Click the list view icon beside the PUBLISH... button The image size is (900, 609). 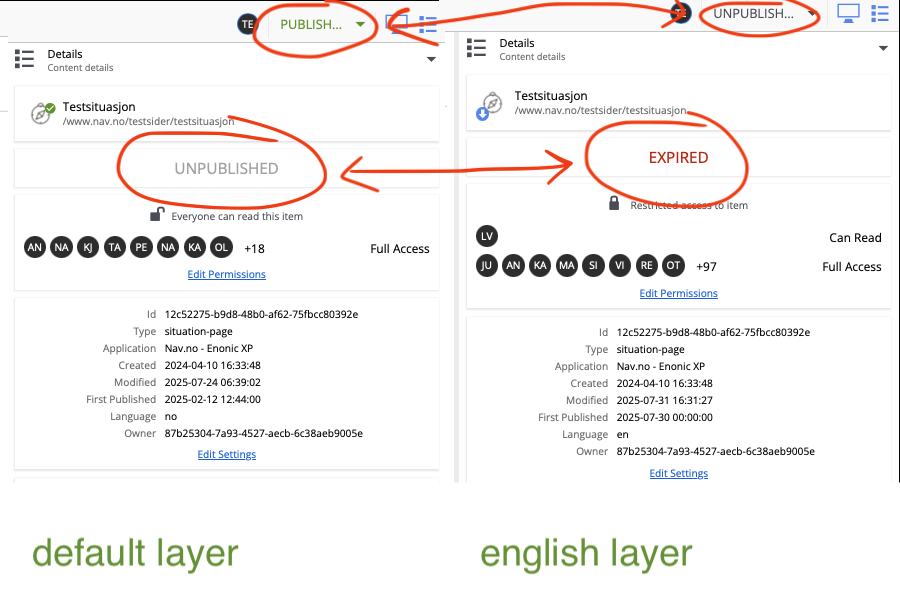[428, 24]
